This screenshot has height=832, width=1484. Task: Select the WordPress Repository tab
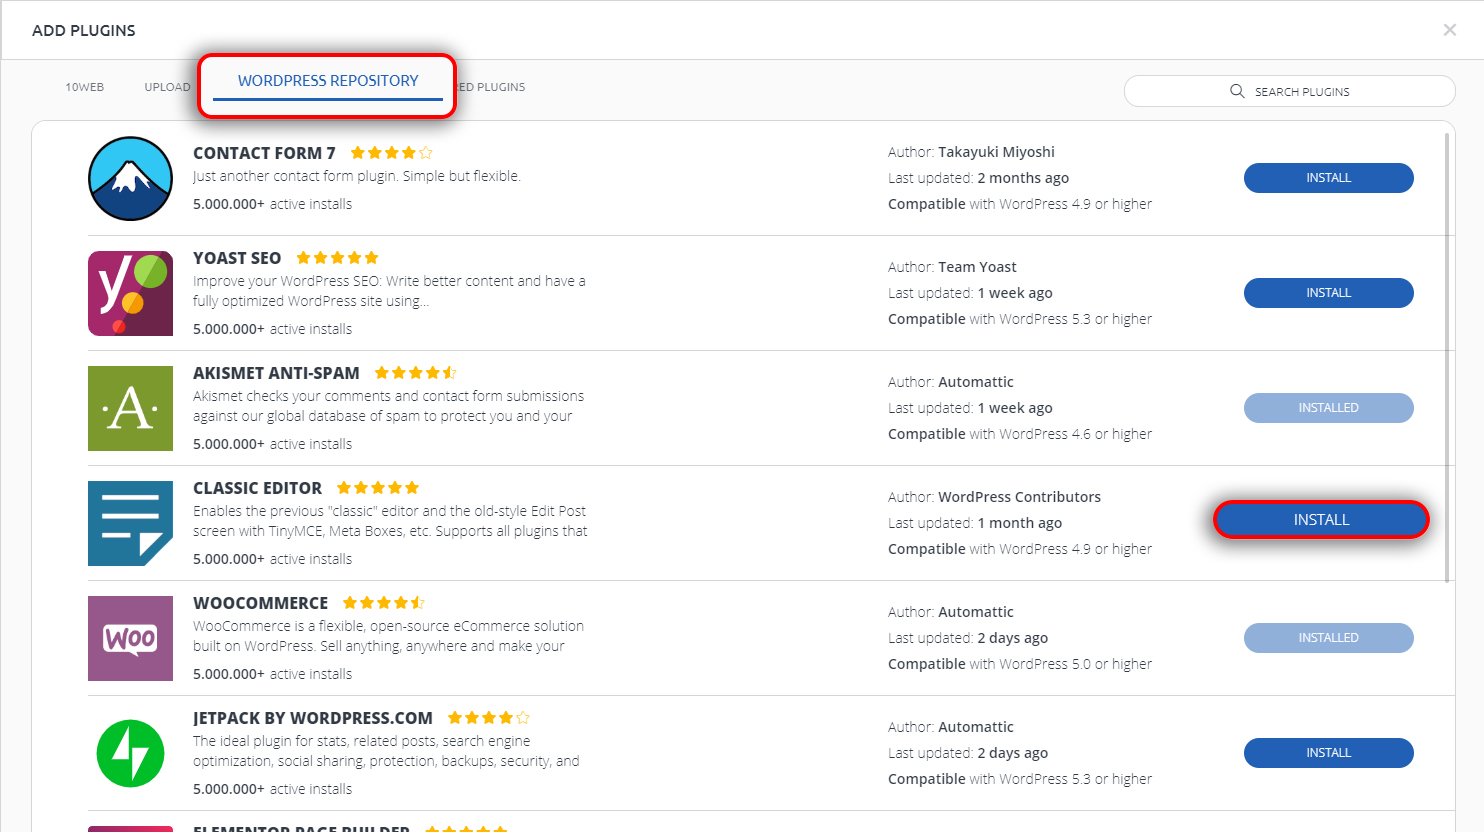click(328, 81)
